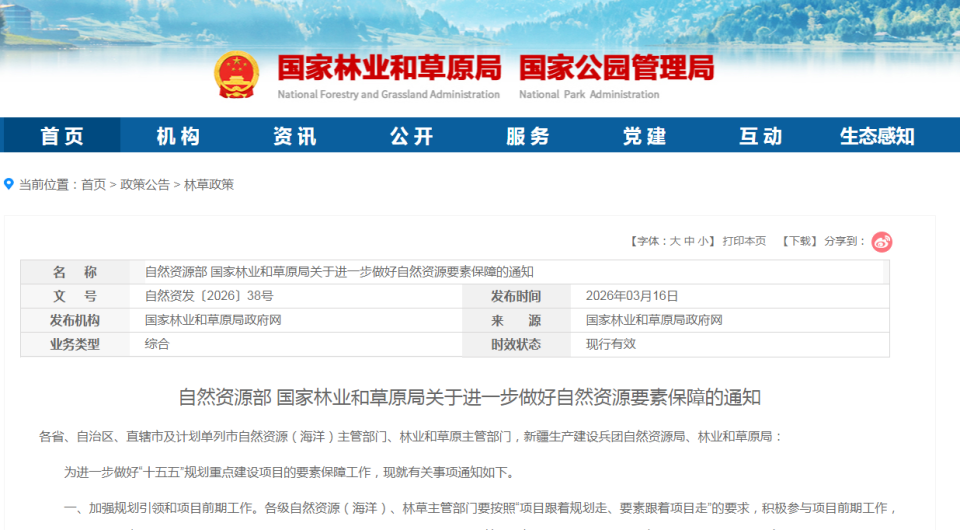Click the addressee line beginning 各省、自治区
960x530 pixels.
[x=411, y=437]
